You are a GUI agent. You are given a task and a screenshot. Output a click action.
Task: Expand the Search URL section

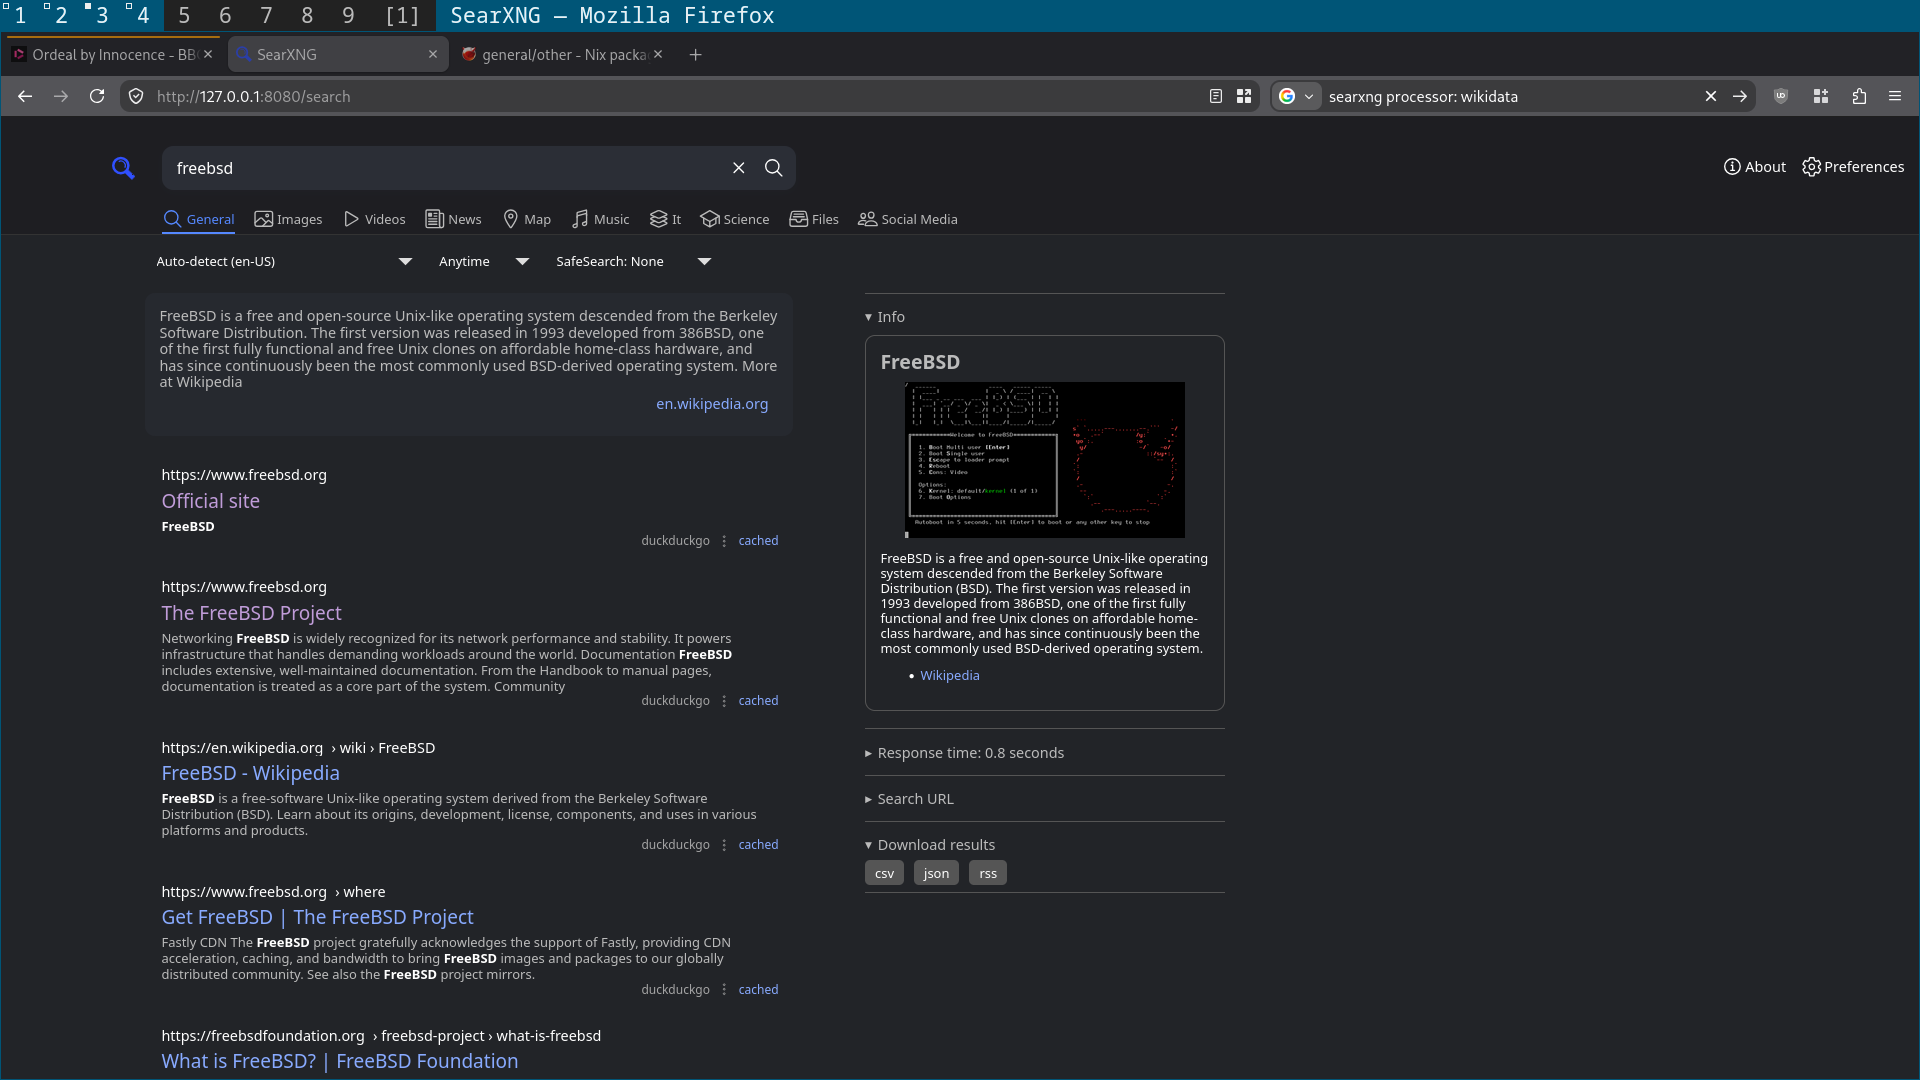click(909, 799)
